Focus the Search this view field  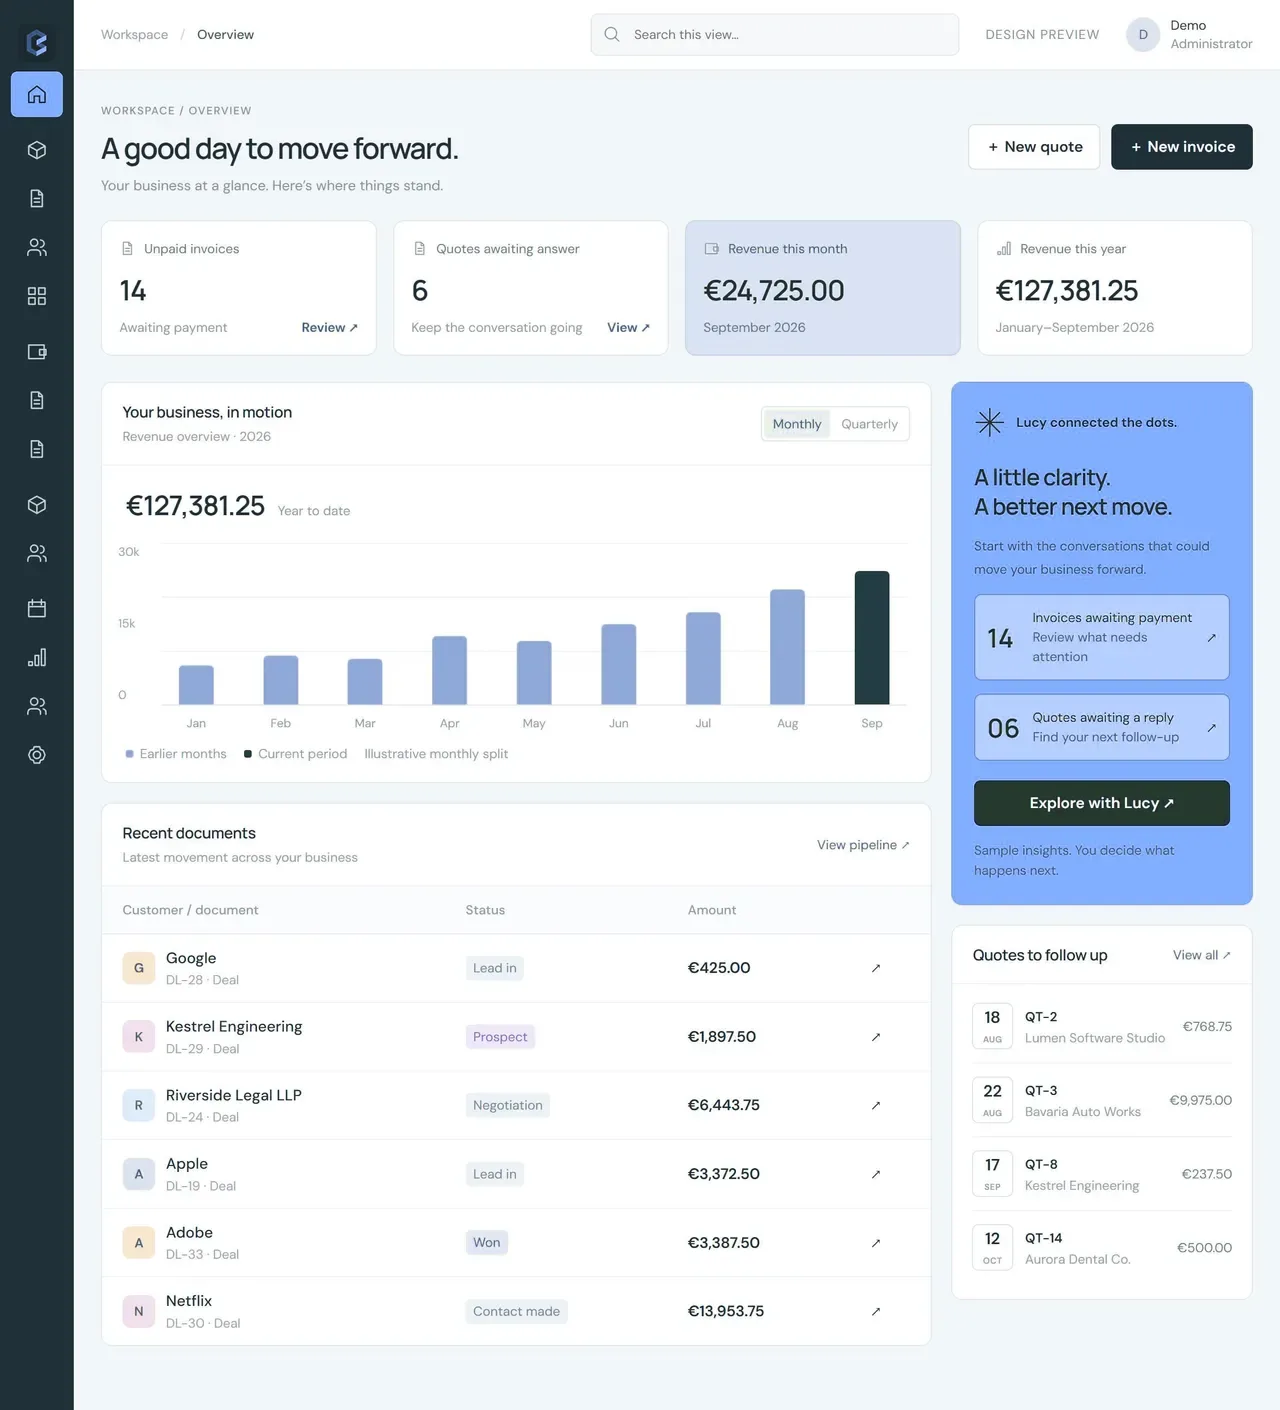coord(775,35)
